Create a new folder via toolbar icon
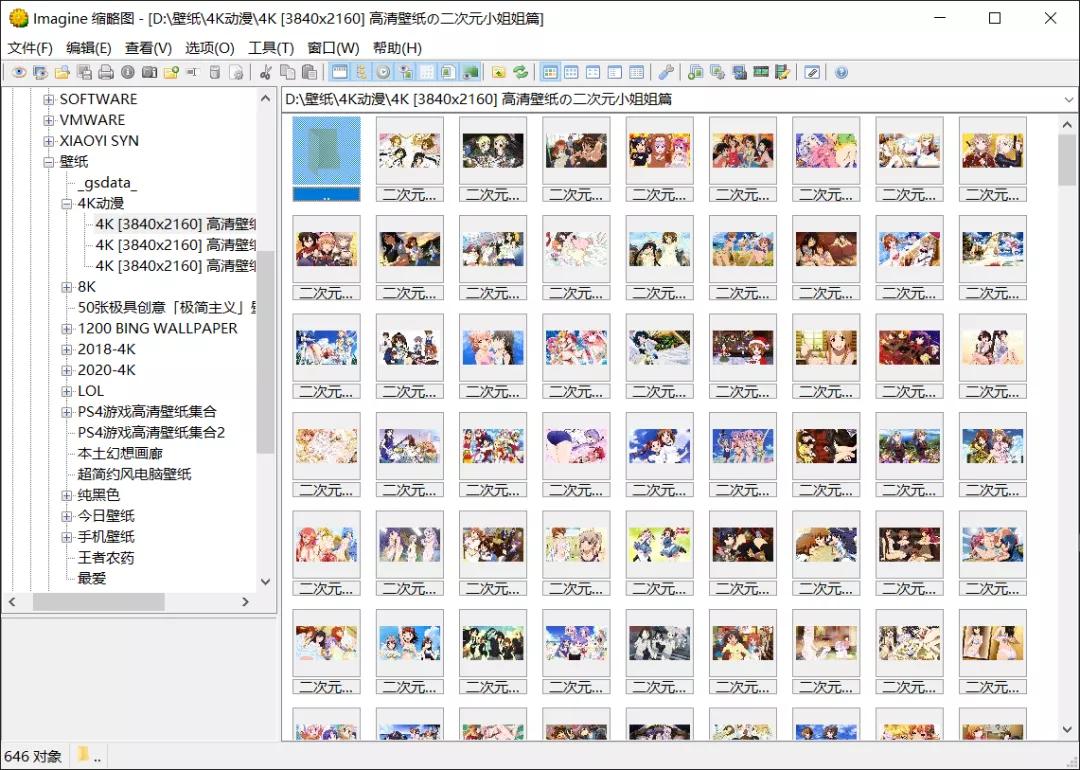The image size is (1080, 770). [171, 72]
